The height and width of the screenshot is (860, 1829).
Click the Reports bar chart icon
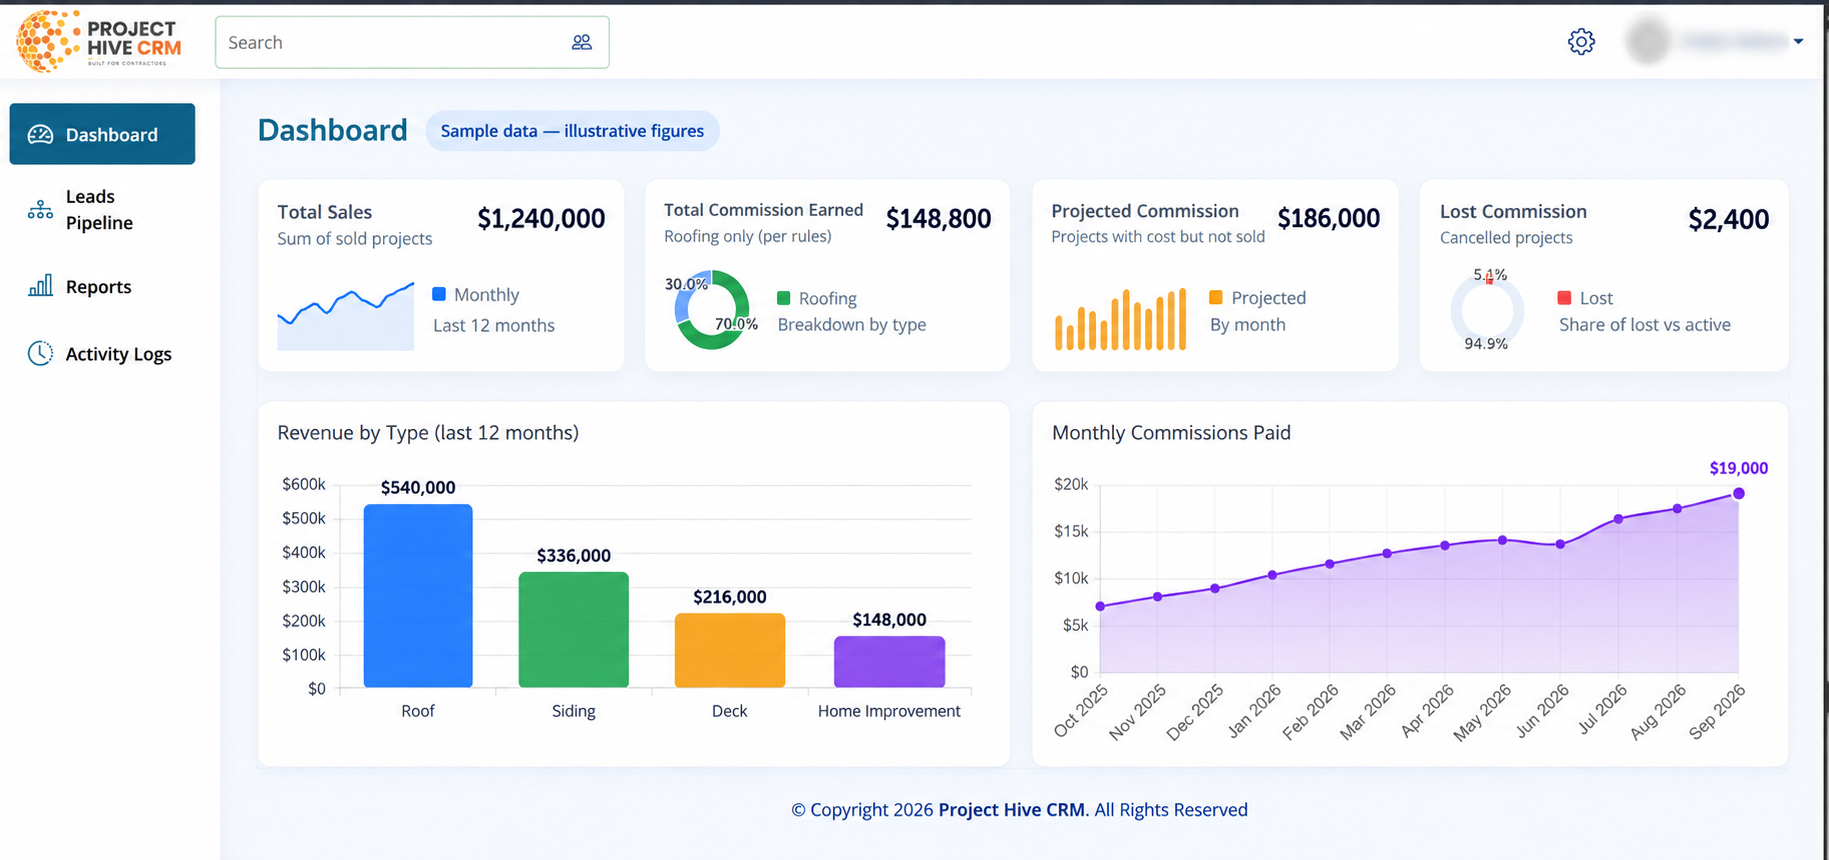(x=40, y=286)
